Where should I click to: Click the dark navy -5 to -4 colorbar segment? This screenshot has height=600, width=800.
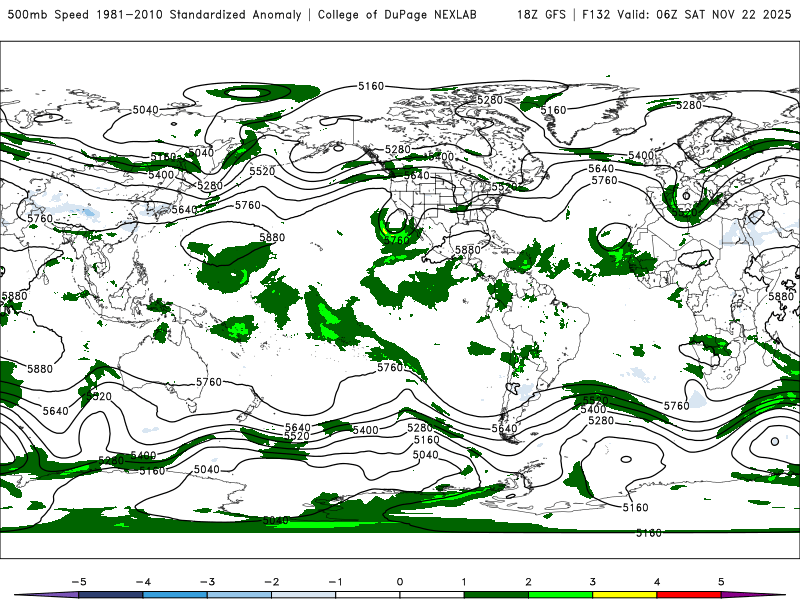tap(111, 595)
